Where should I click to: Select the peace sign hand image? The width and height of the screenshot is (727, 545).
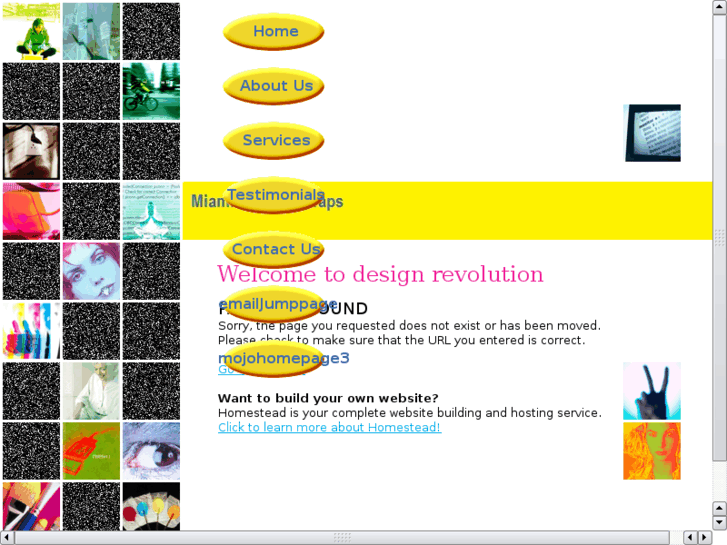(x=652, y=391)
